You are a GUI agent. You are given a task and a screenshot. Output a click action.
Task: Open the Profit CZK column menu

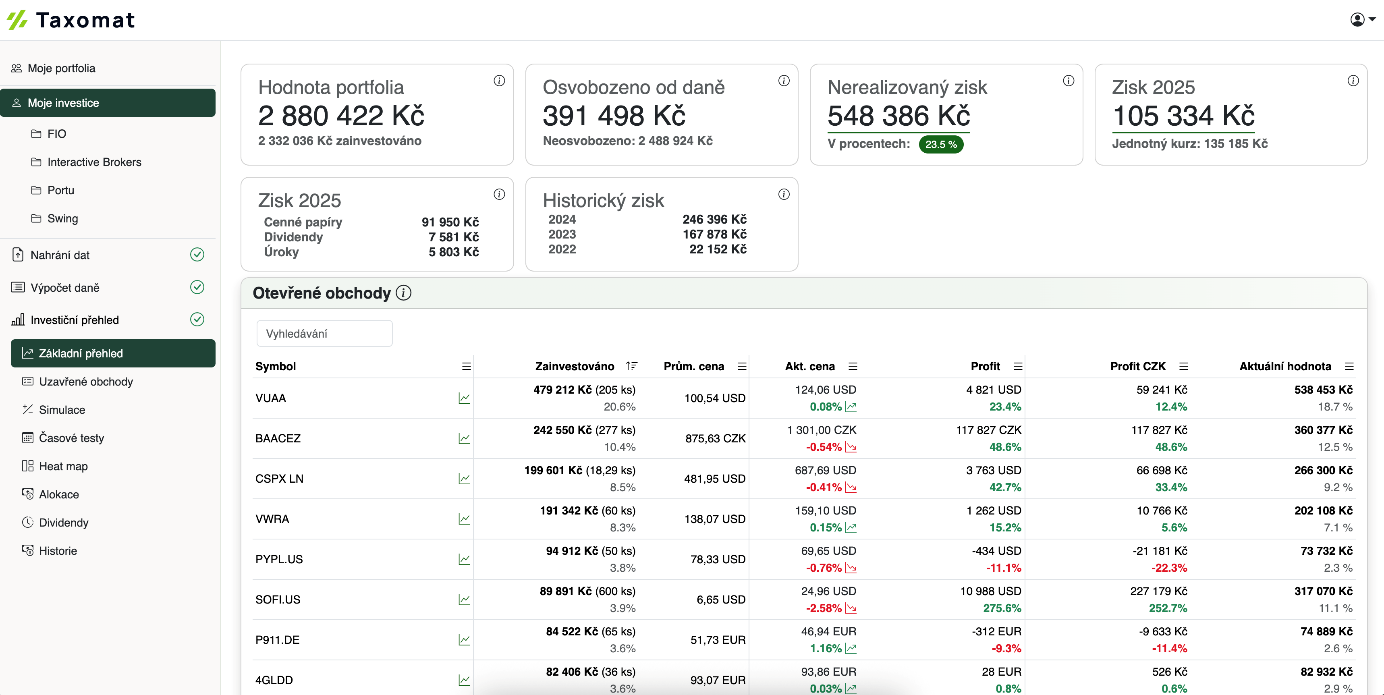[1184, 367]
